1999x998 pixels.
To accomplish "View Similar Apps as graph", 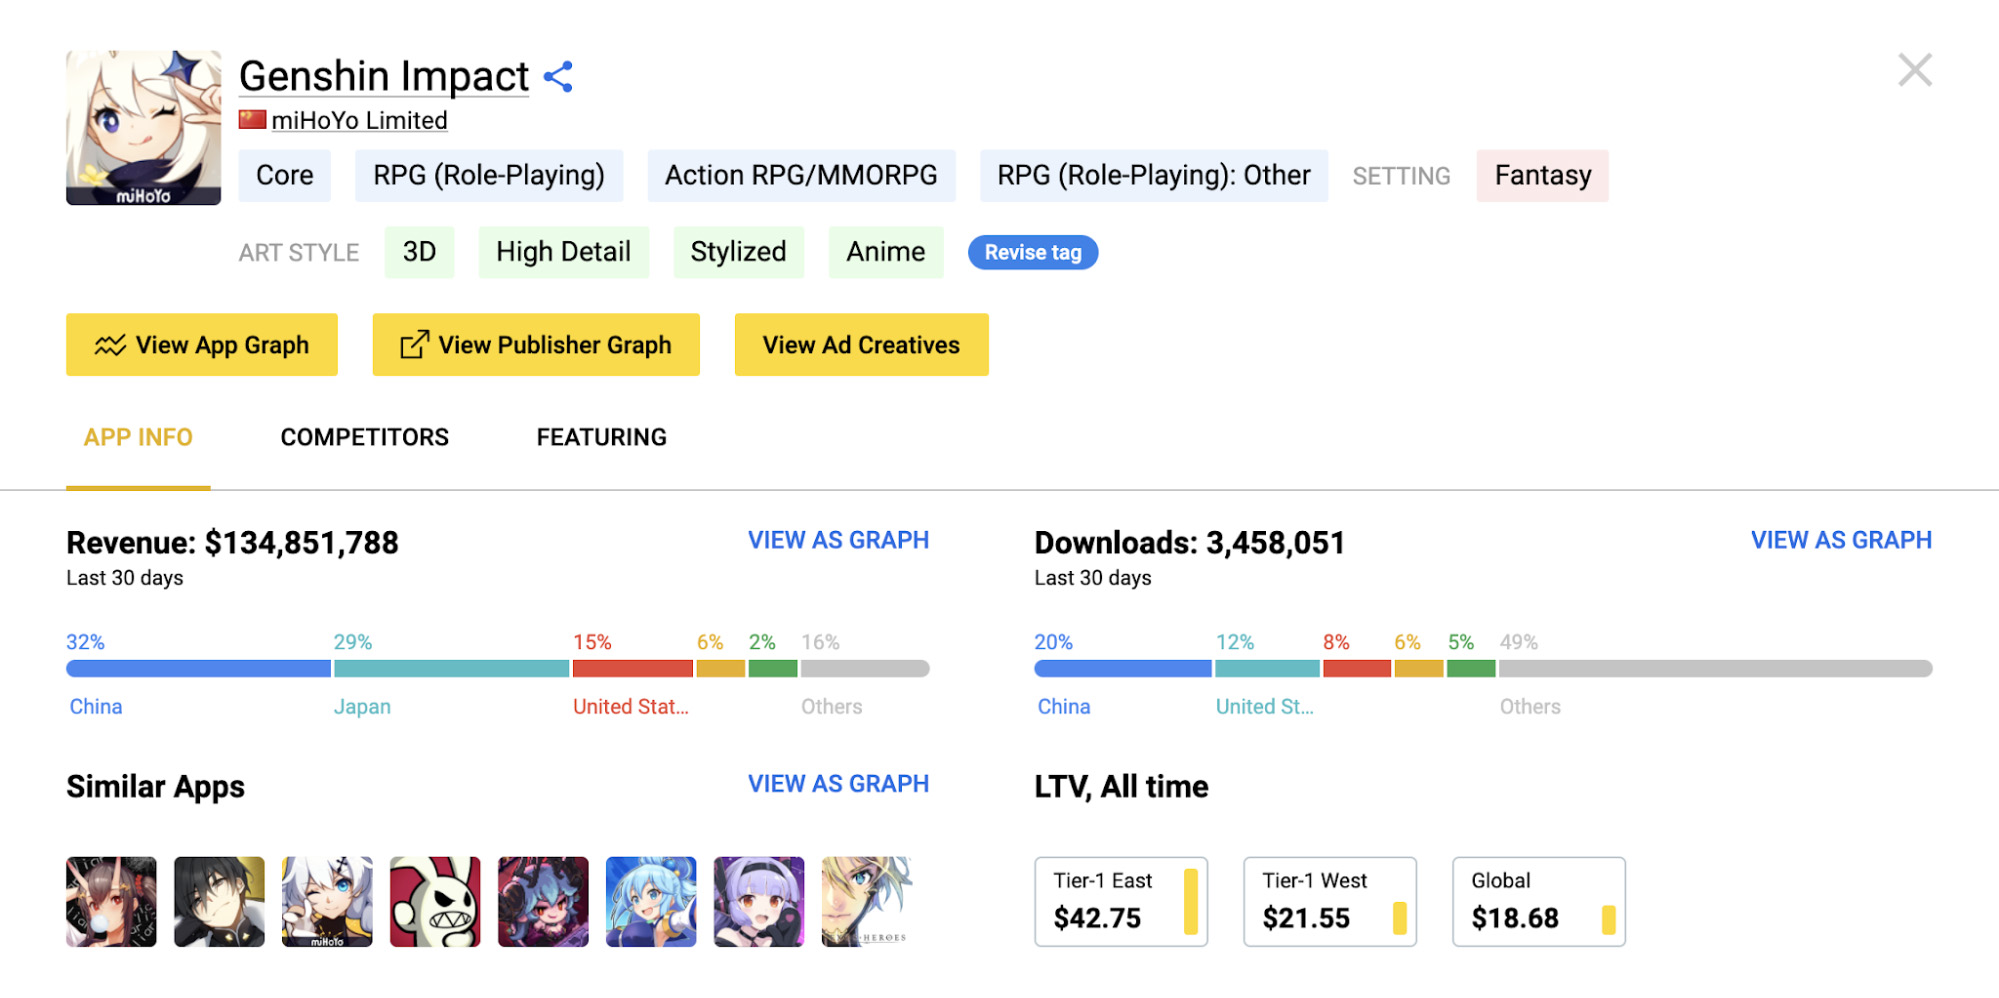I will coord(837,784).
